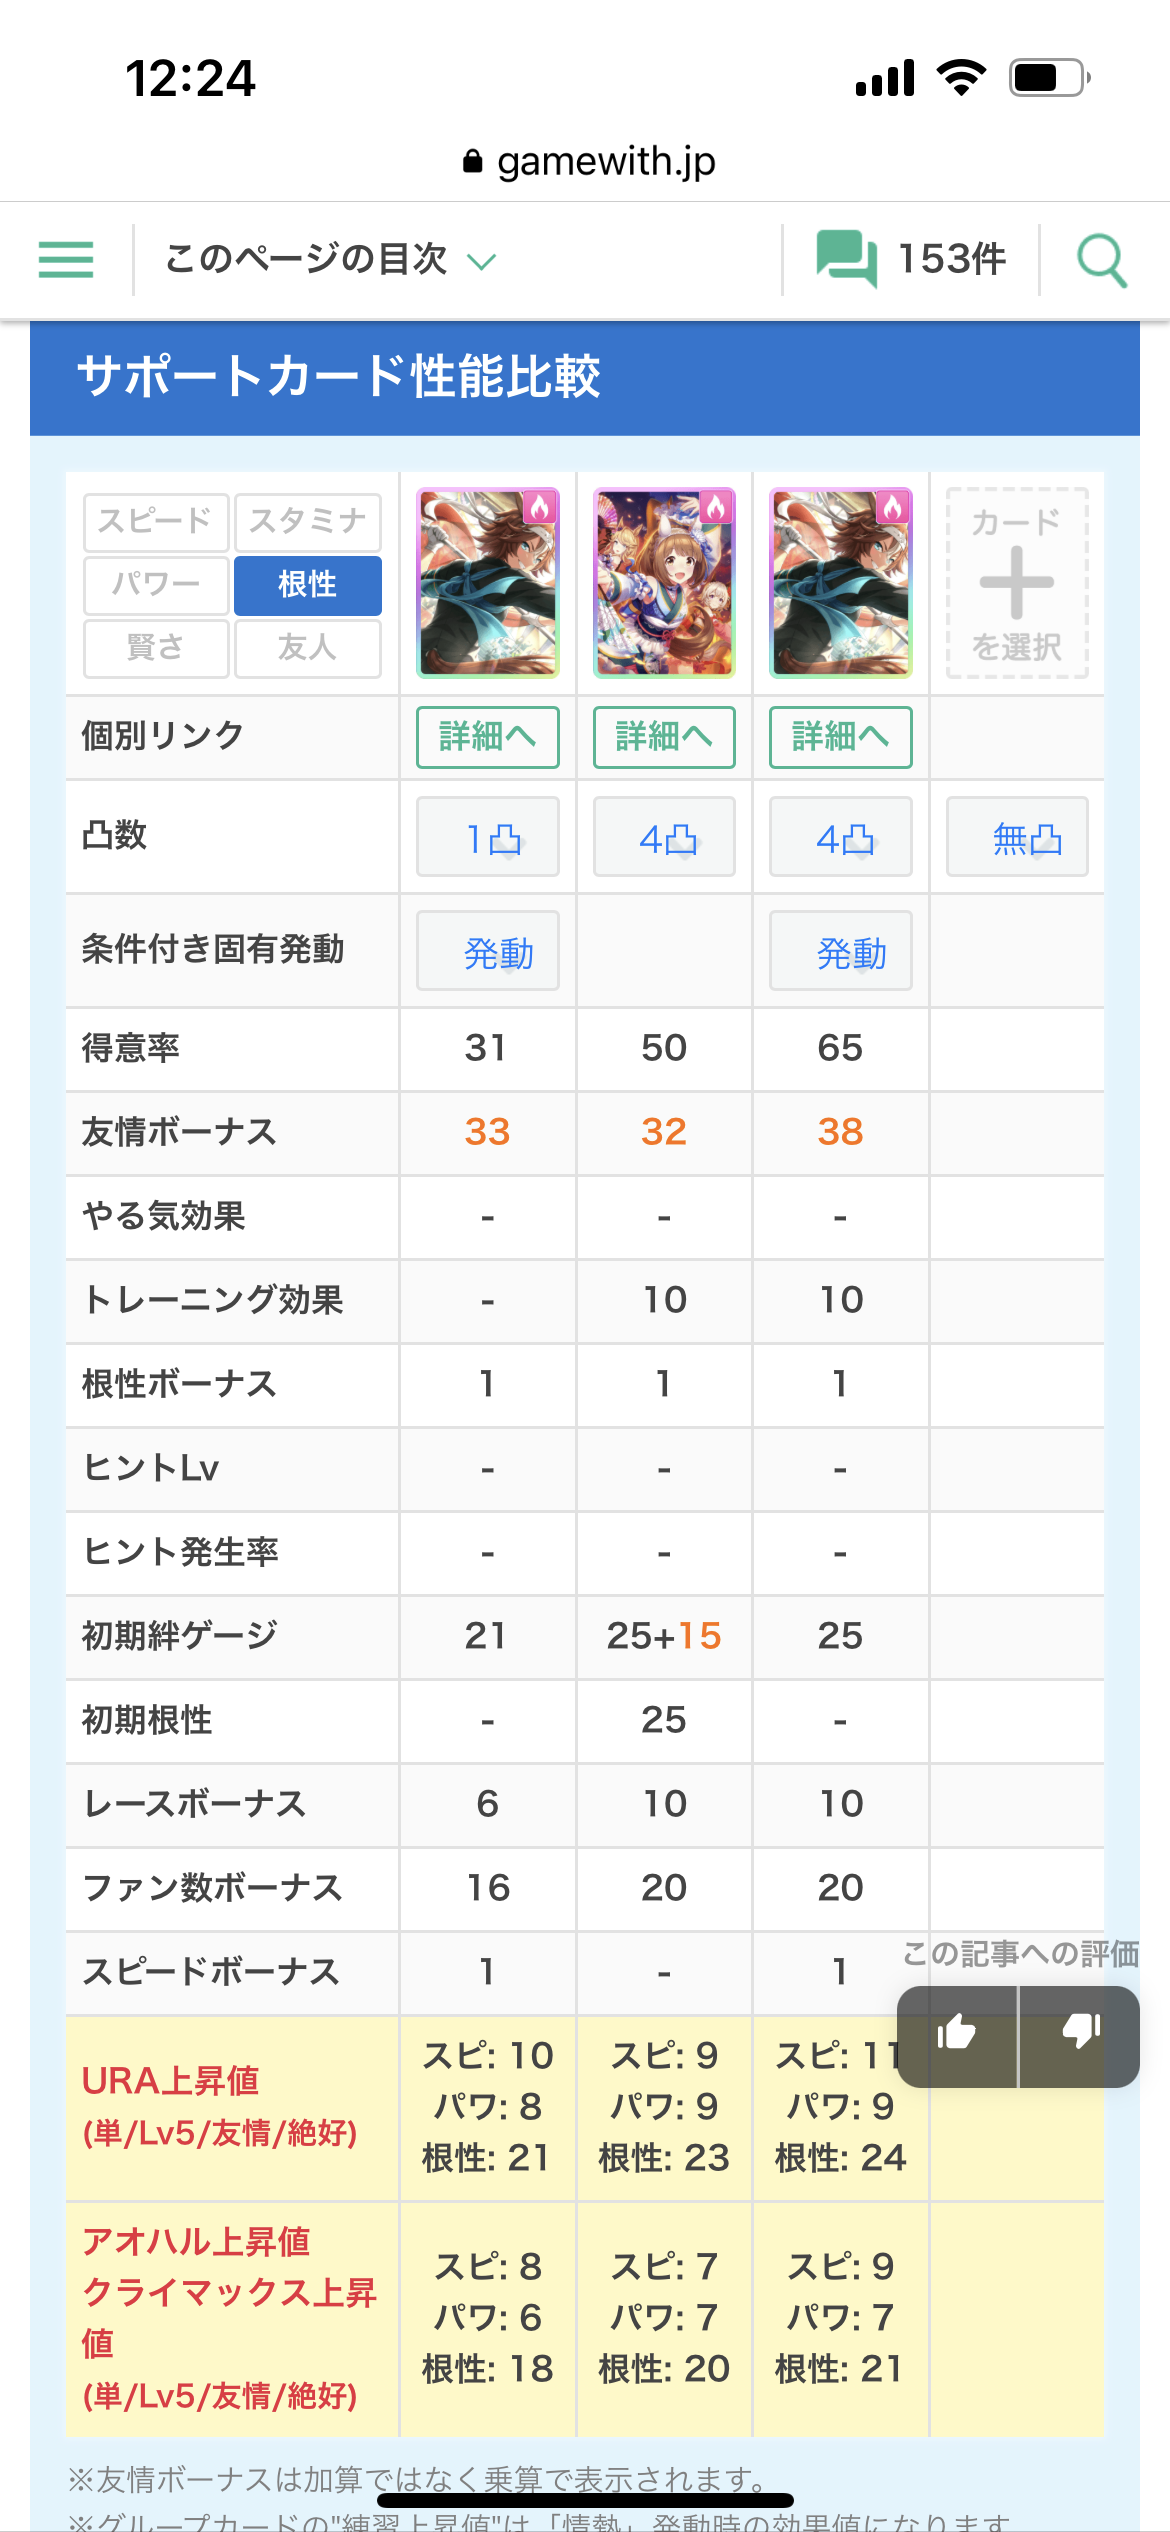
Task: Open the 153件 comments bubble icon
Action: [846, 259]
